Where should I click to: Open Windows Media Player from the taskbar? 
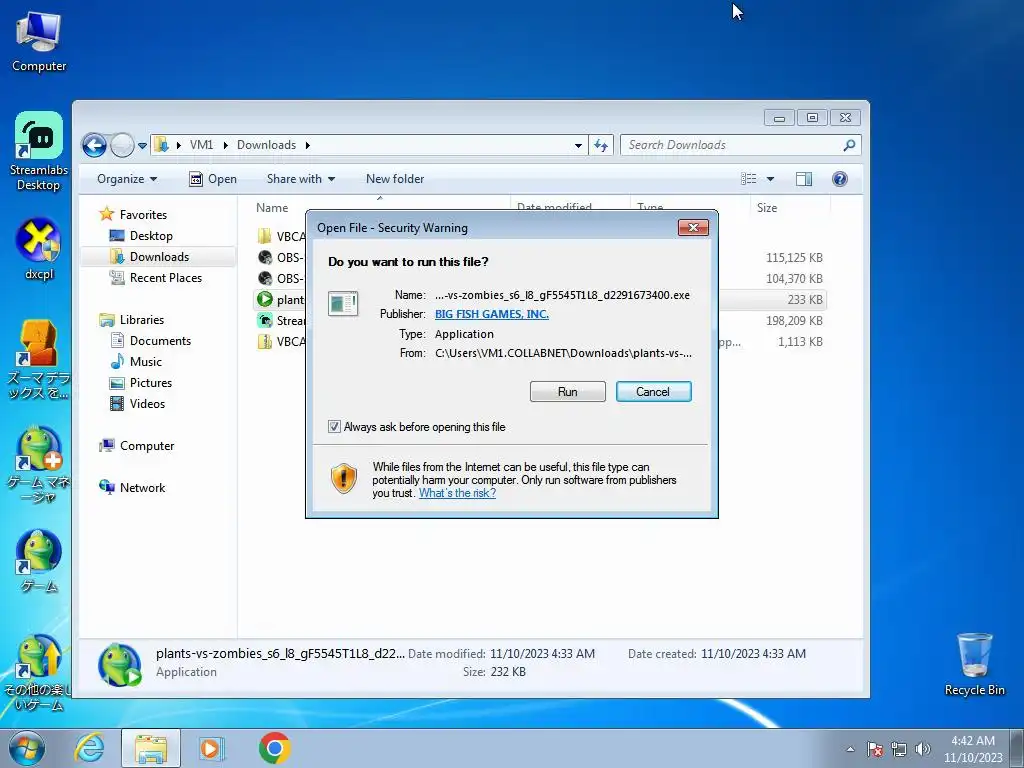[x=211, y=748]
